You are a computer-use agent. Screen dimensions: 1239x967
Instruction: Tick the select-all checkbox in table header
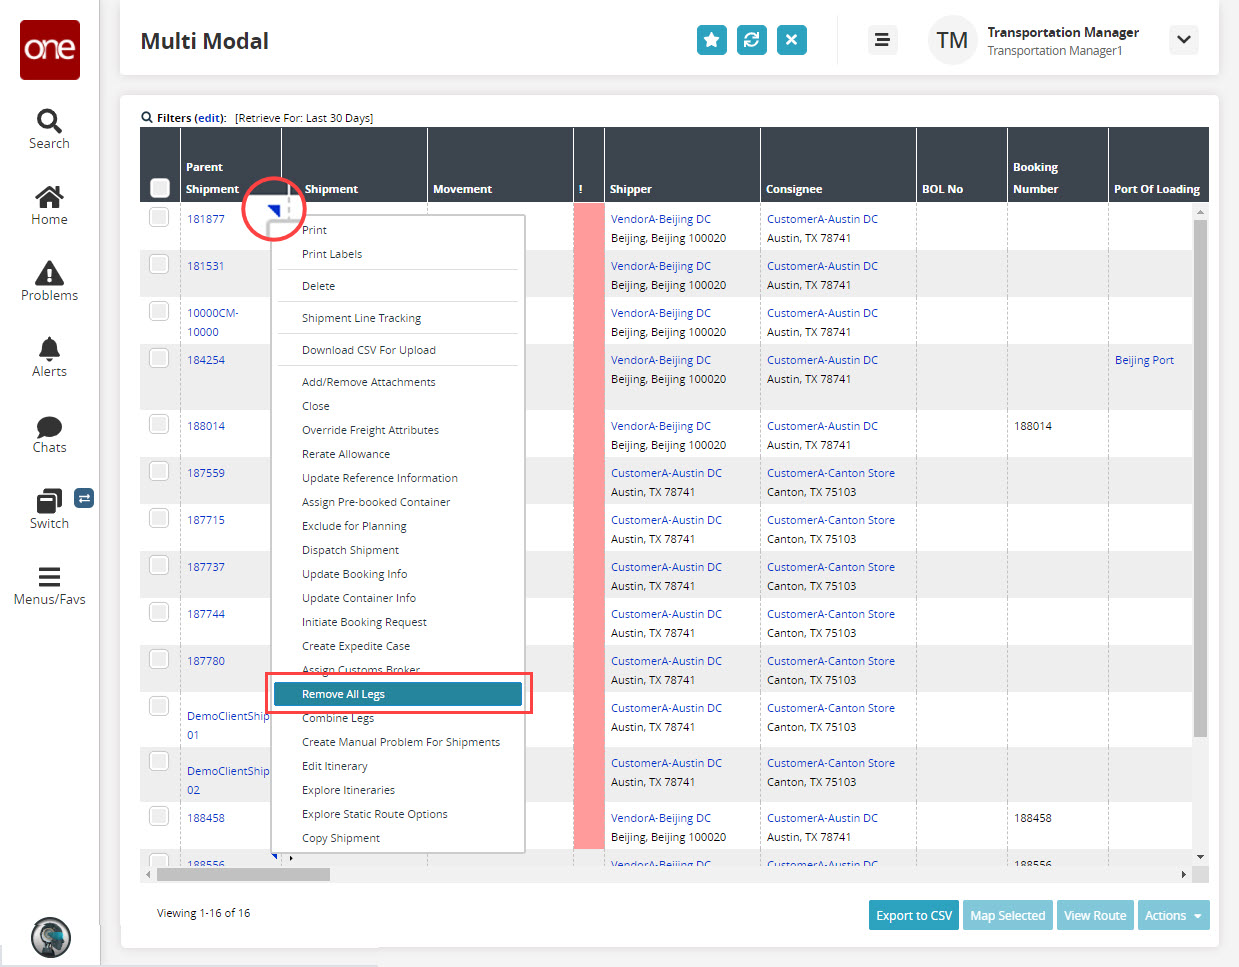pyautogui.click(x=160, y=188)
